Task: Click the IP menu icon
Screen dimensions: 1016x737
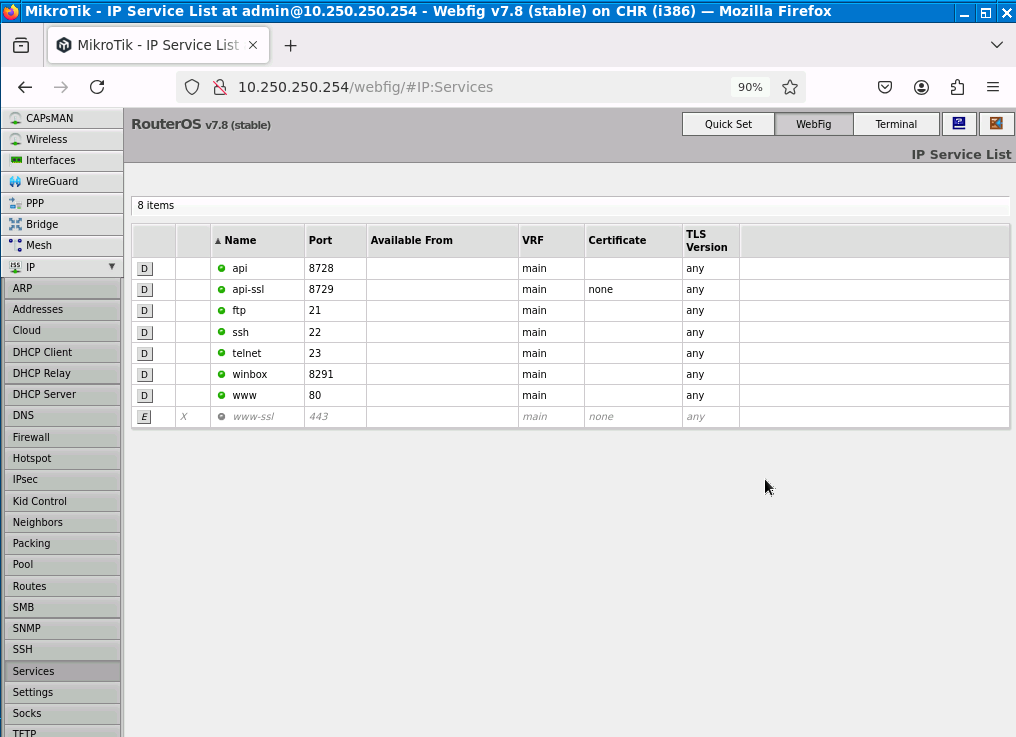Action: pos(16,266)
